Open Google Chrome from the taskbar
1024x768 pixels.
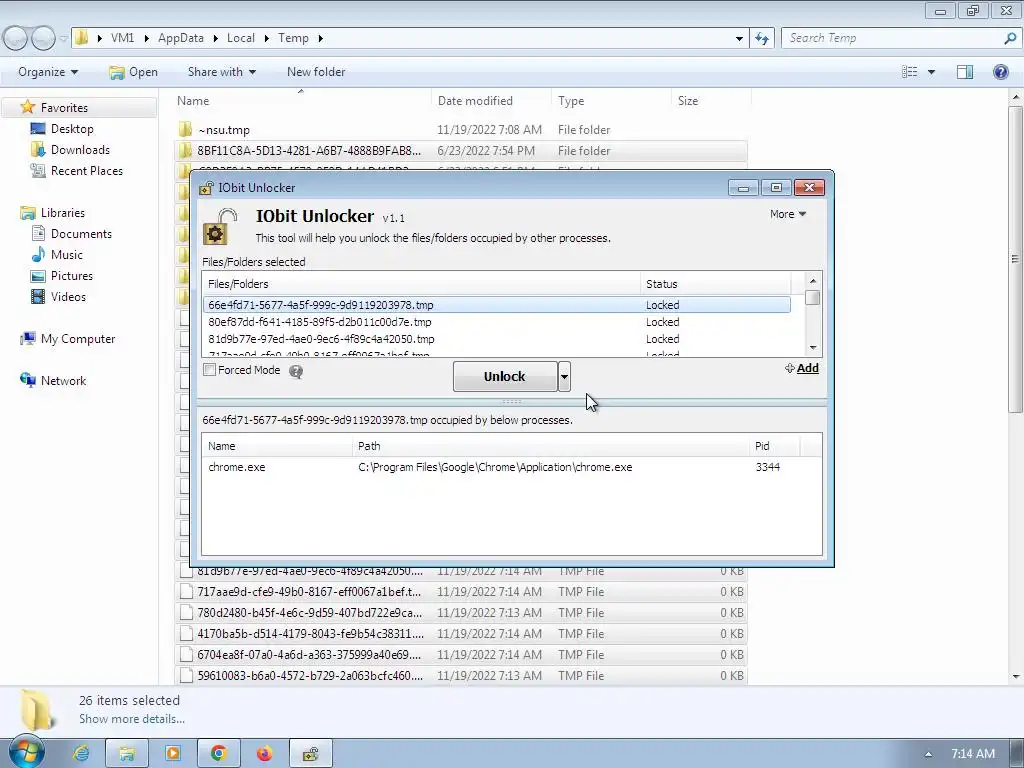coord(219,753)
